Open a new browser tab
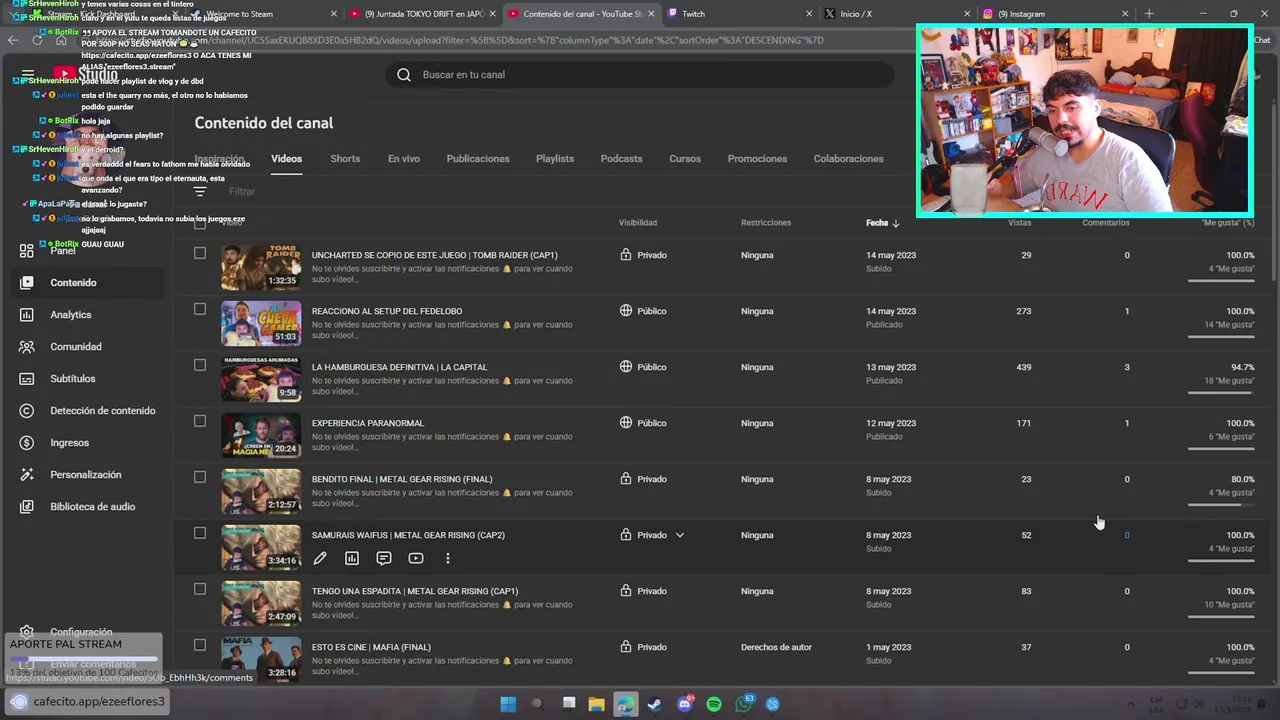The image size is (1280, 720). [1149, 14]
